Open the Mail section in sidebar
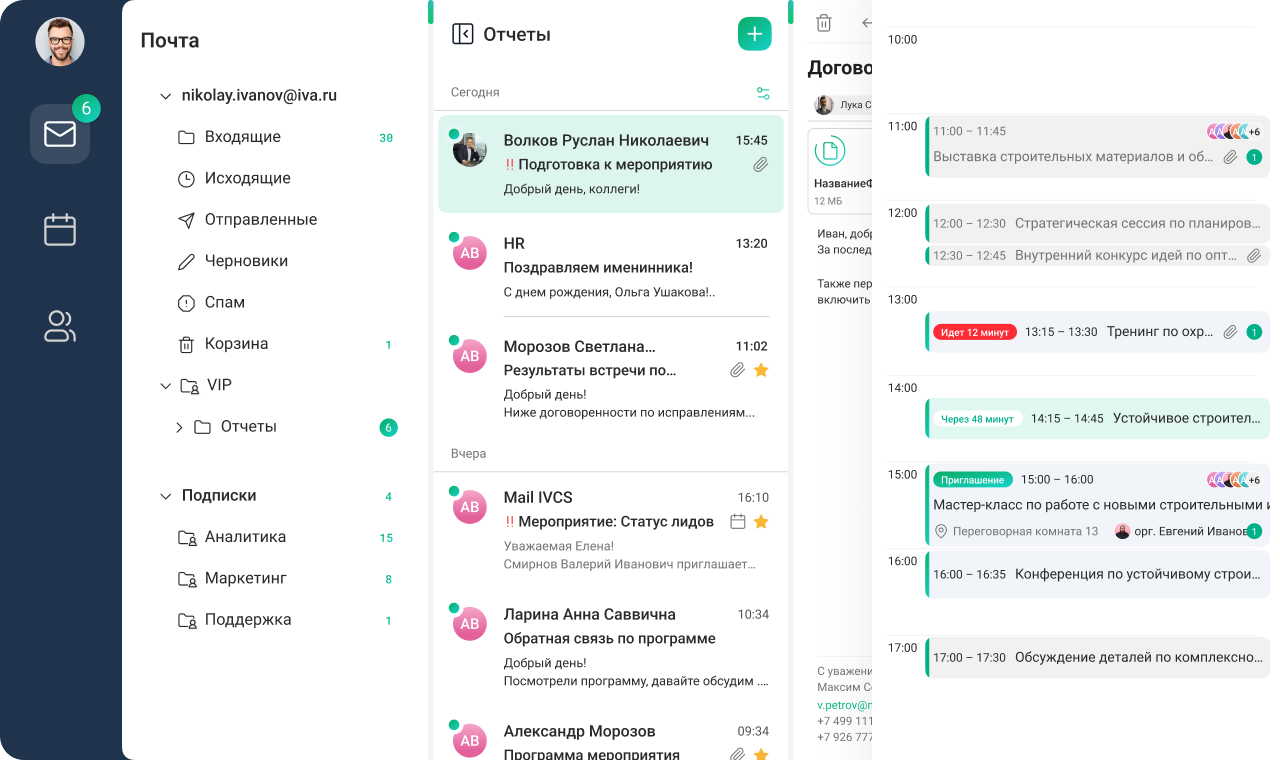The height and width of the screenshot is (760, 1280). coord(60,134)
